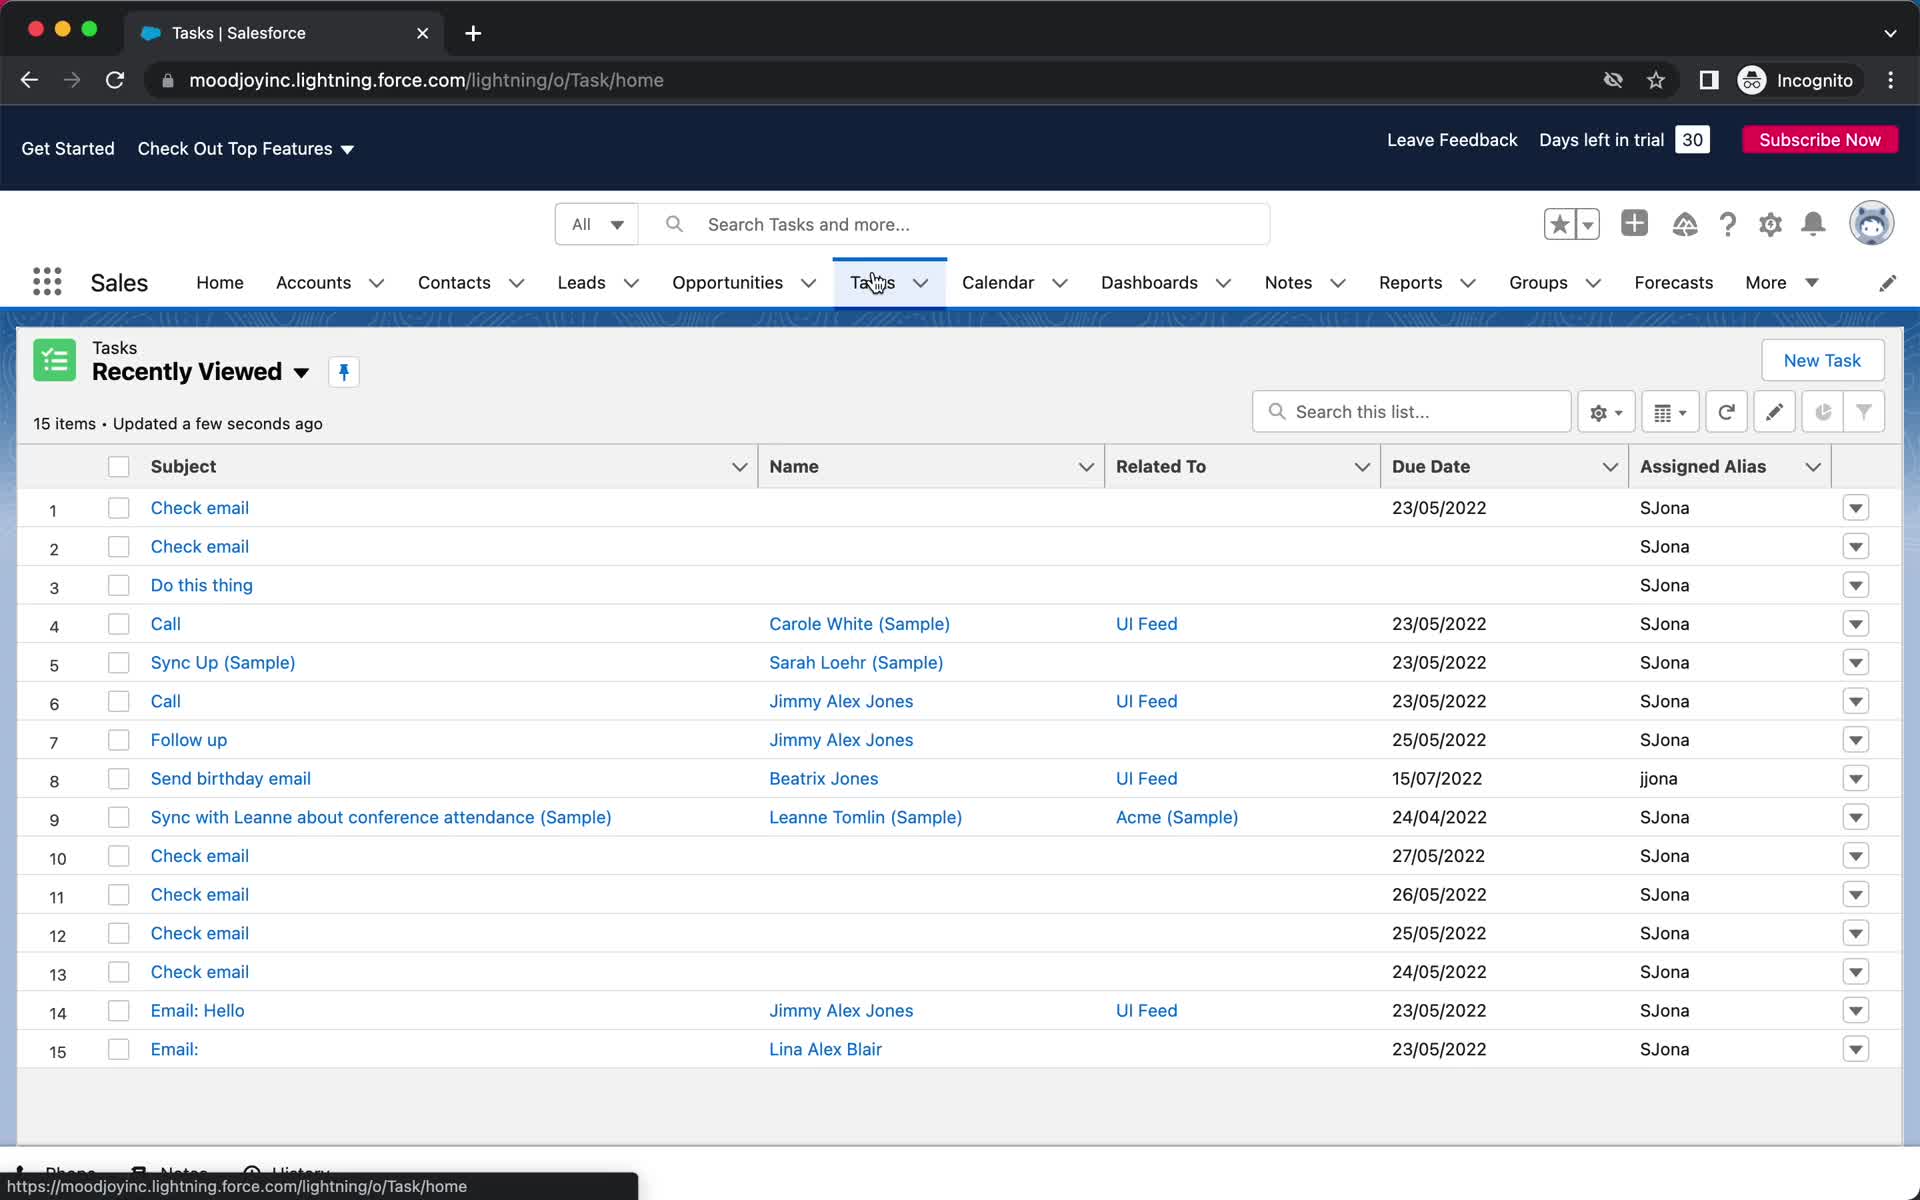Expand the Accounts tab chevron
The width and height of the screenshot is (1920, 1200).
376,283
